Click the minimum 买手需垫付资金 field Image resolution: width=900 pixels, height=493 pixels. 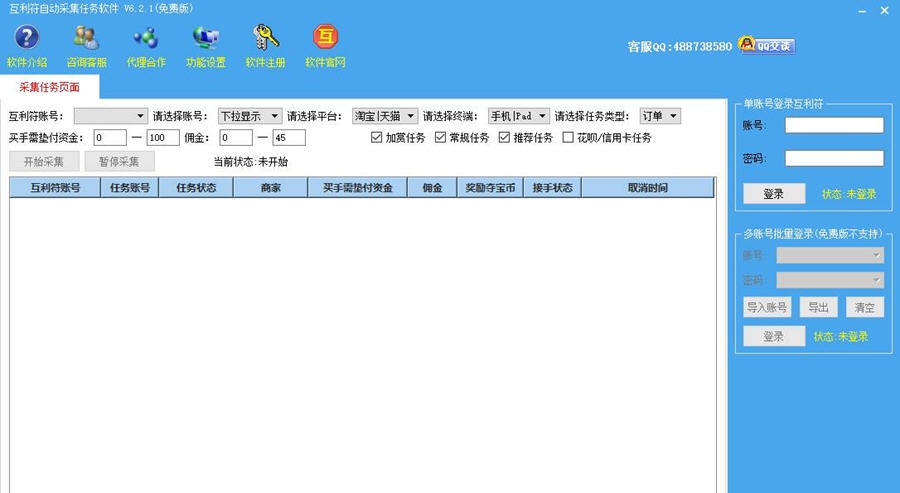click(110, 138)
